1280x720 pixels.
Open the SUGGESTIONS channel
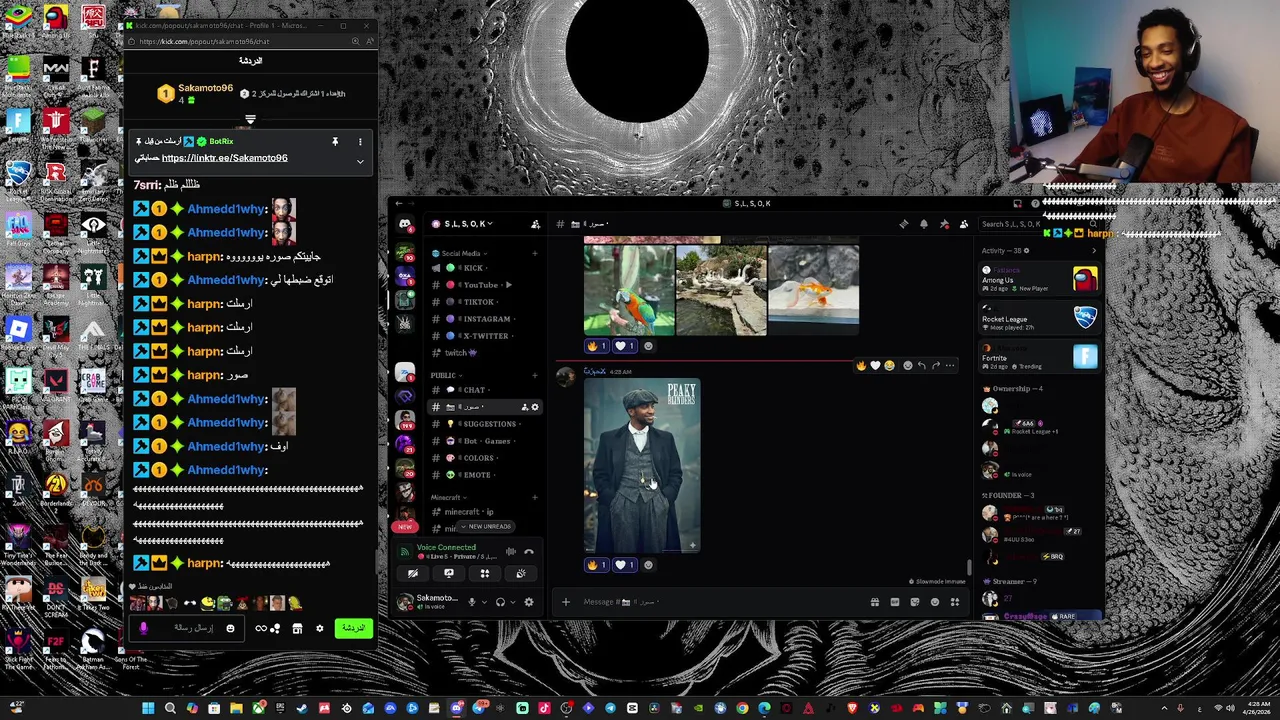pos(486,424)
